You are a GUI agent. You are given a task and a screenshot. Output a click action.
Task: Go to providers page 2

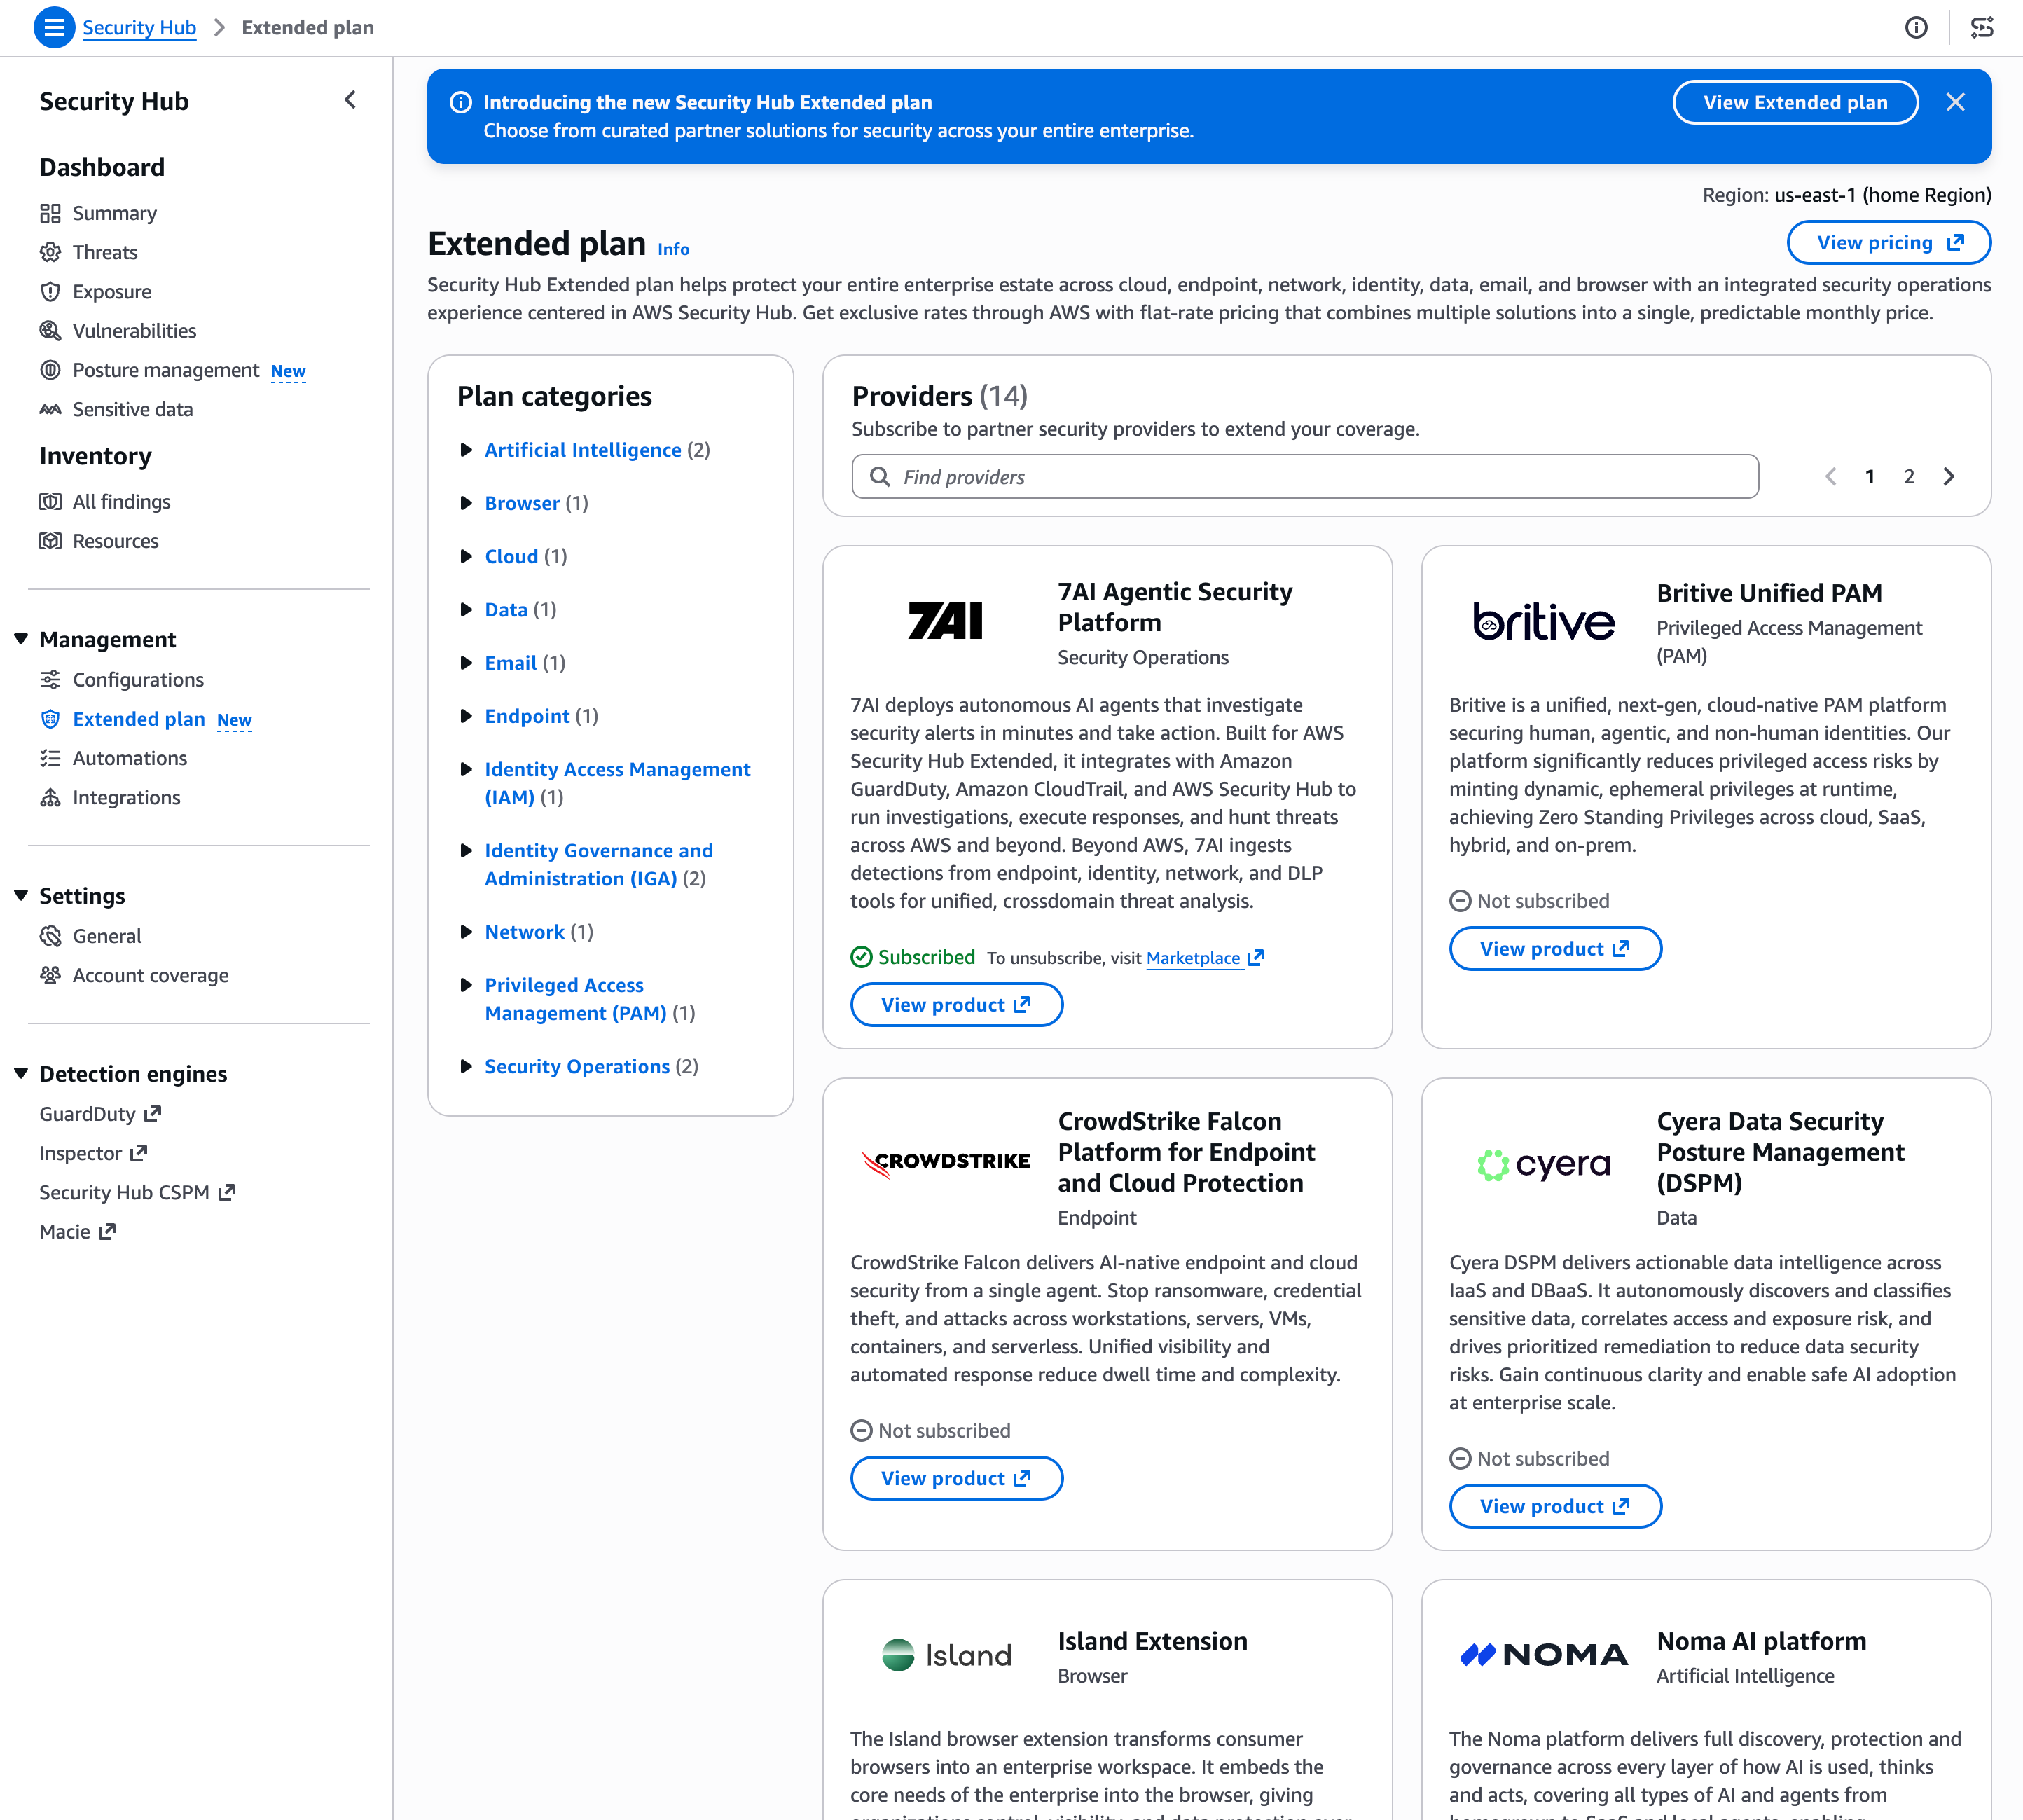(x=1909, y=477)
